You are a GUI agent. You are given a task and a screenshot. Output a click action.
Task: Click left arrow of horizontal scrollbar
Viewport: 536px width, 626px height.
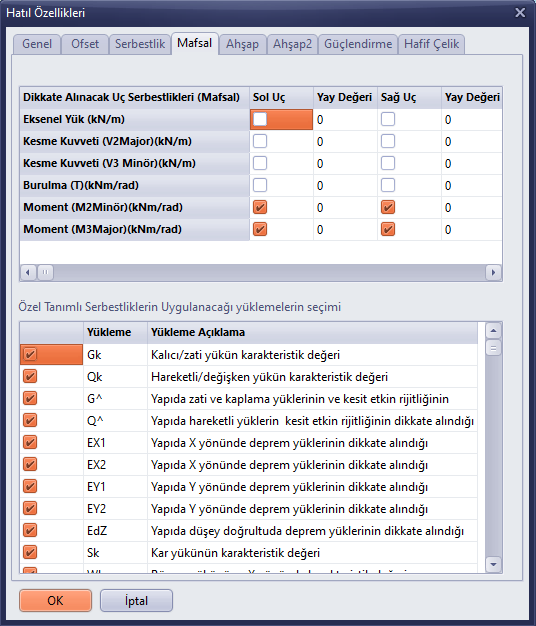[28, 273]
